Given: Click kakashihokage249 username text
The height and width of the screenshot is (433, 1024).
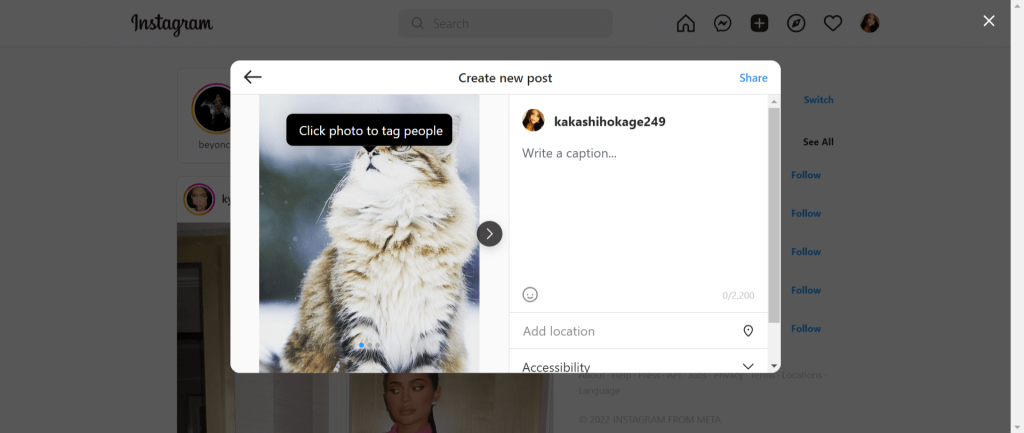Looking at the screenshot, I should pos(609,121).
